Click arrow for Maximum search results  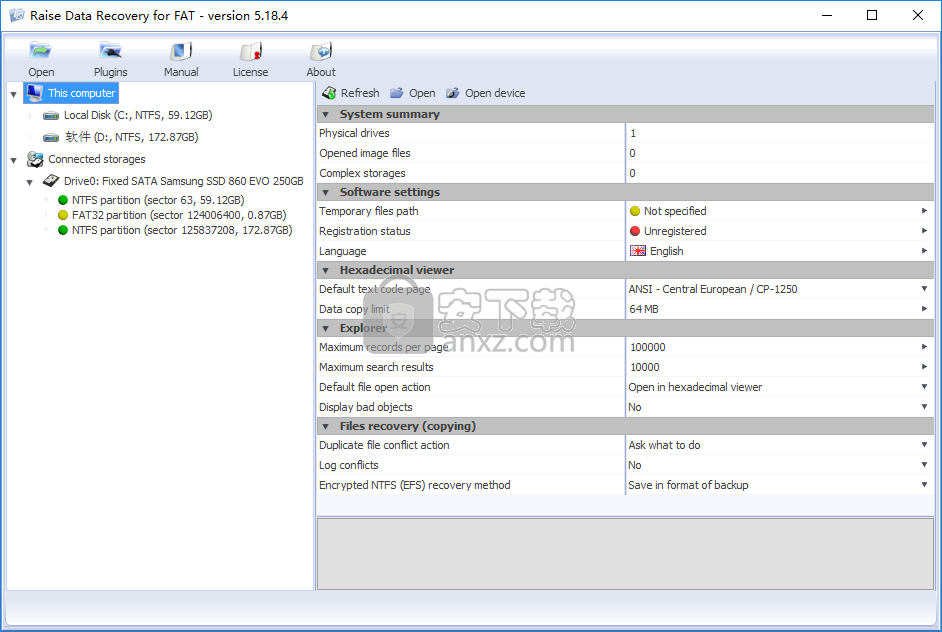tap(924, 366)
